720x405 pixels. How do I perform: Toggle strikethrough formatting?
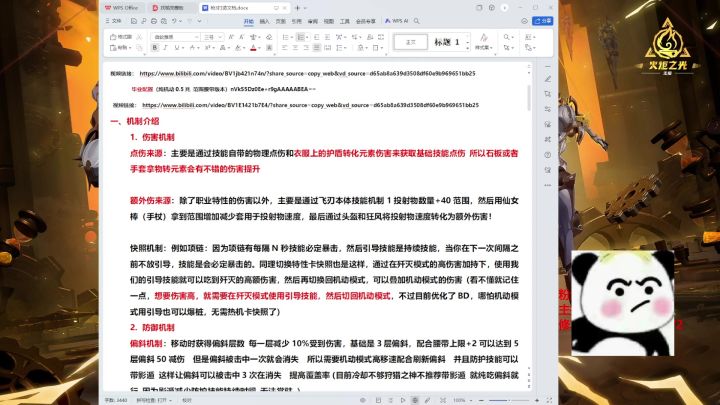(x=193, y=47)
